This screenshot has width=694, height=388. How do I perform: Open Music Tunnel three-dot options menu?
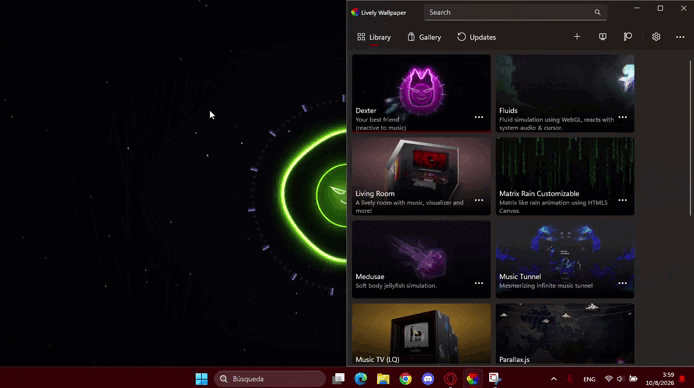(x=622, y=283)
